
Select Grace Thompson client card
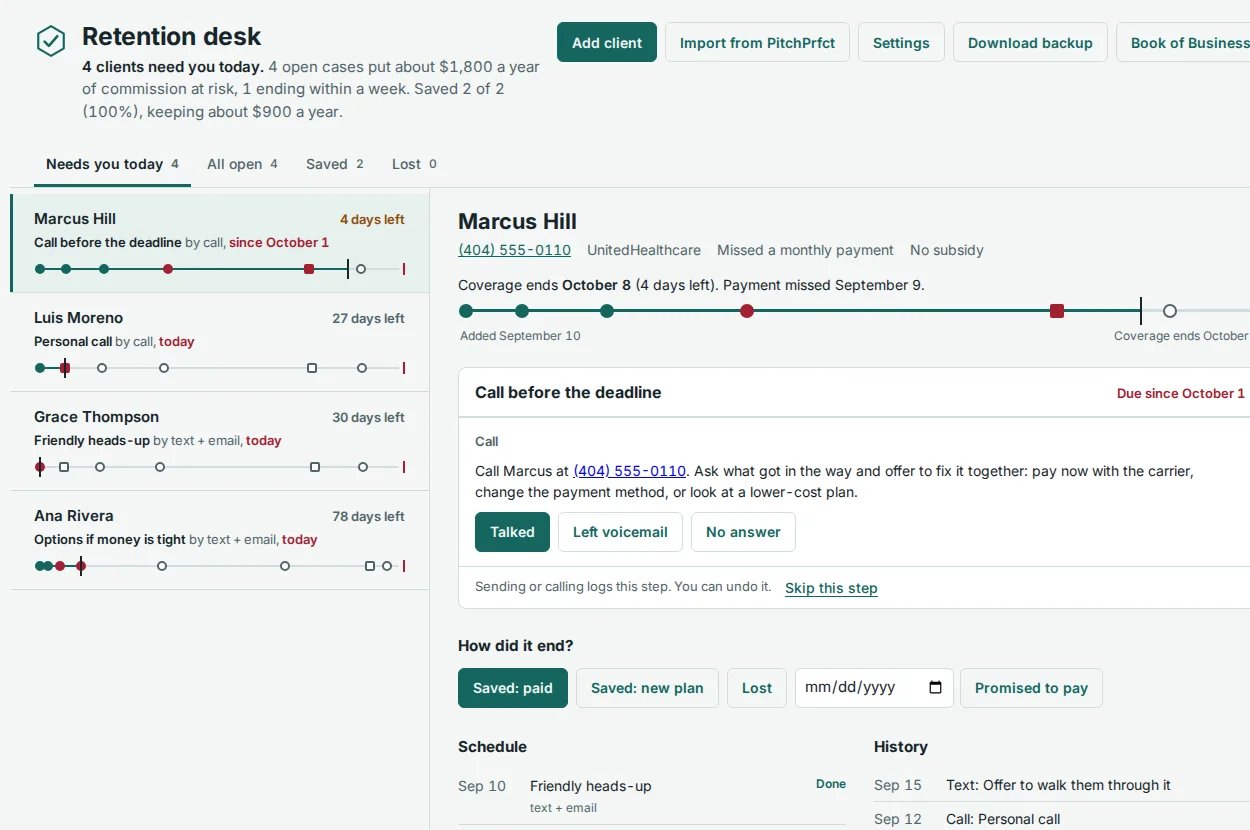click(x=220, y=441)
